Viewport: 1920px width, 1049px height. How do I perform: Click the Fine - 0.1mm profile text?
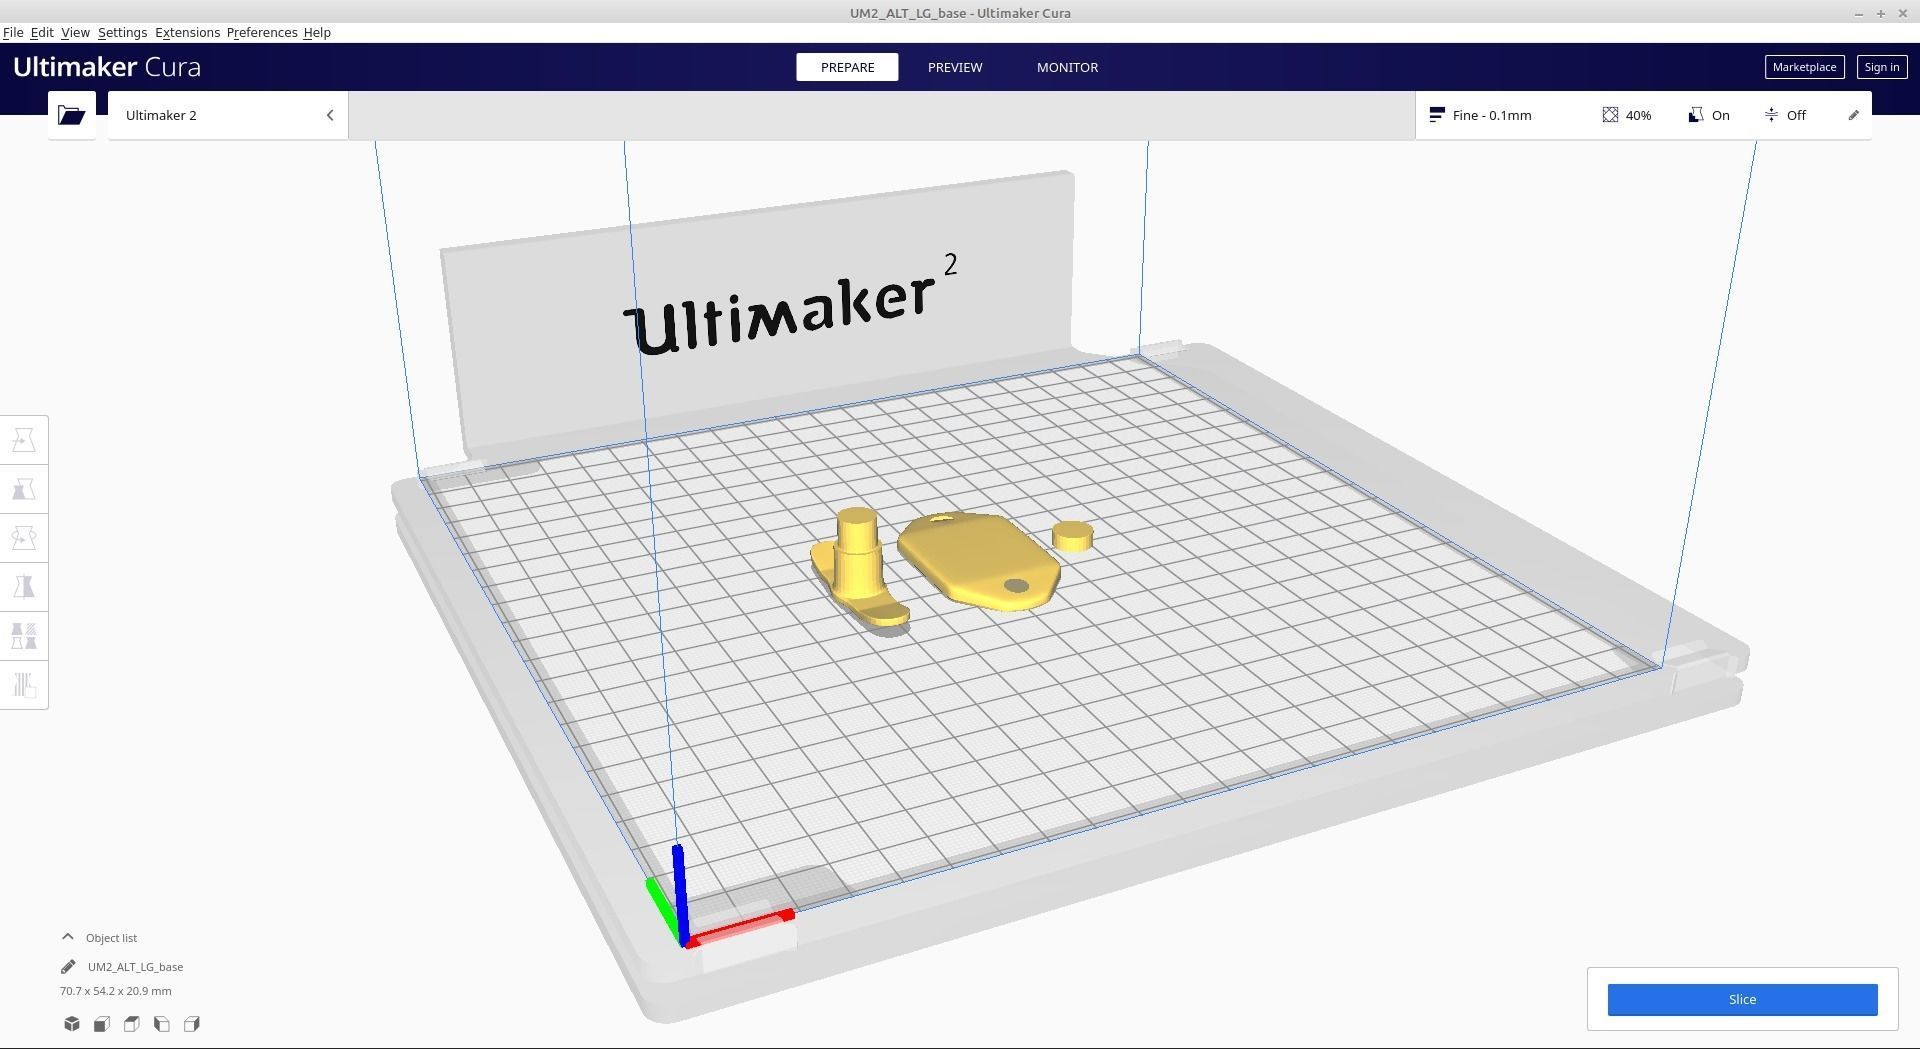pyautogui.click(x=1492, y=115)
